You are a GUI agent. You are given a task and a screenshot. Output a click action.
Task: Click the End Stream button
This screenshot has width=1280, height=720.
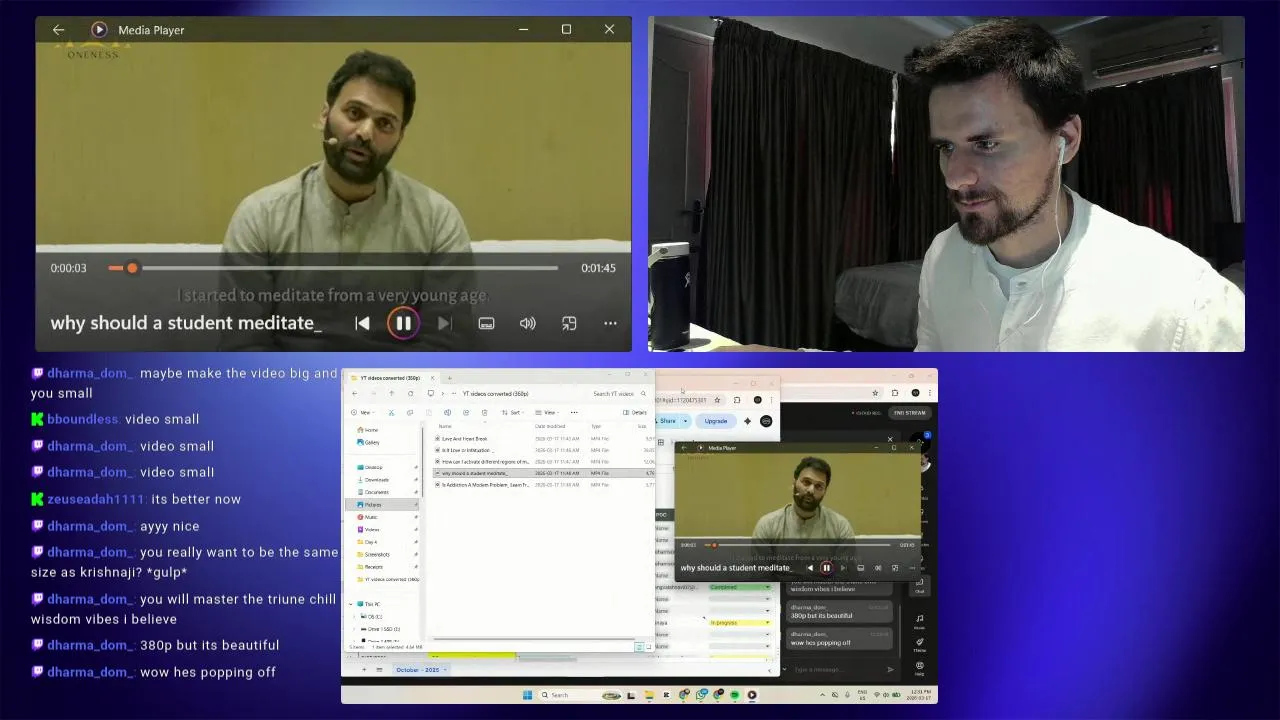[x=910, y=413]
